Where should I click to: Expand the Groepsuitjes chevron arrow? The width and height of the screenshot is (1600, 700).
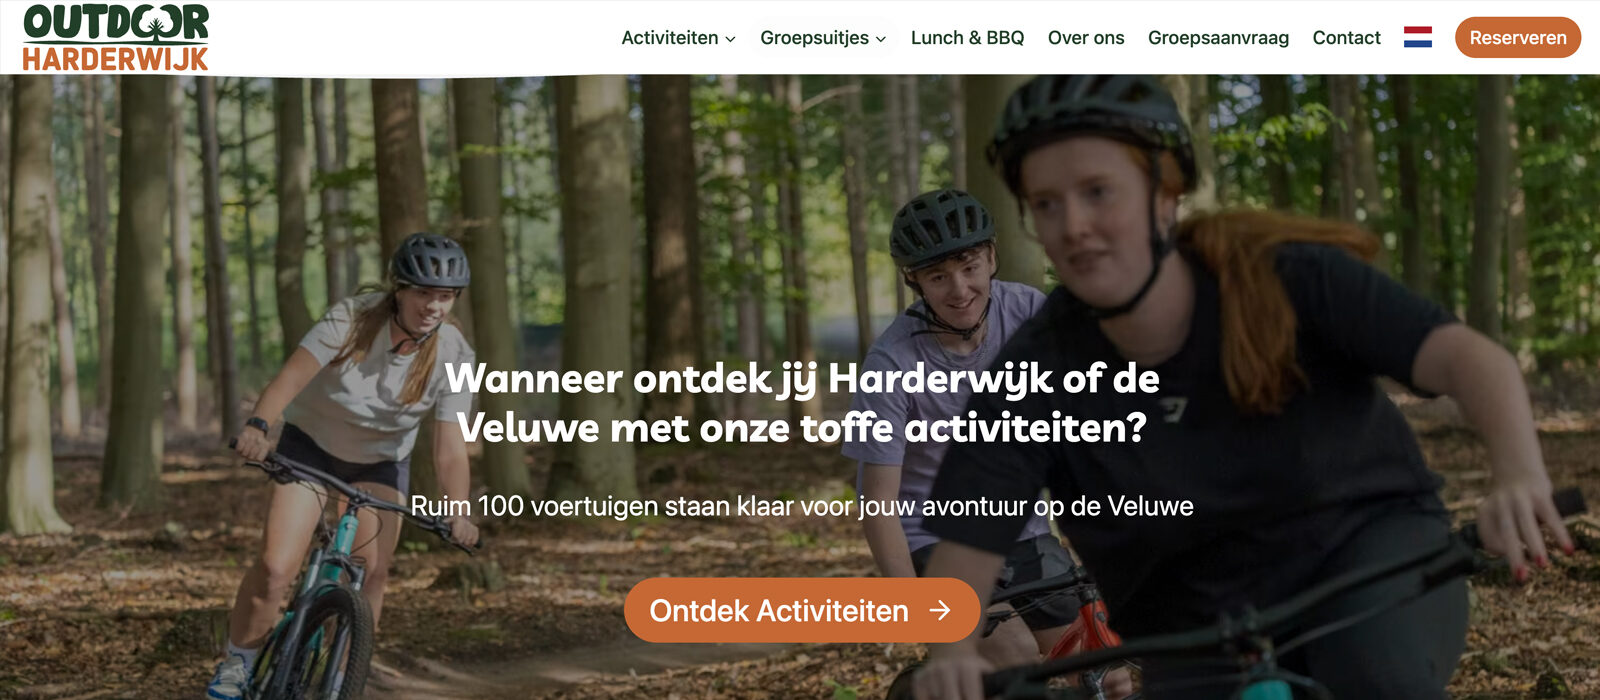[x=881, y=39]
